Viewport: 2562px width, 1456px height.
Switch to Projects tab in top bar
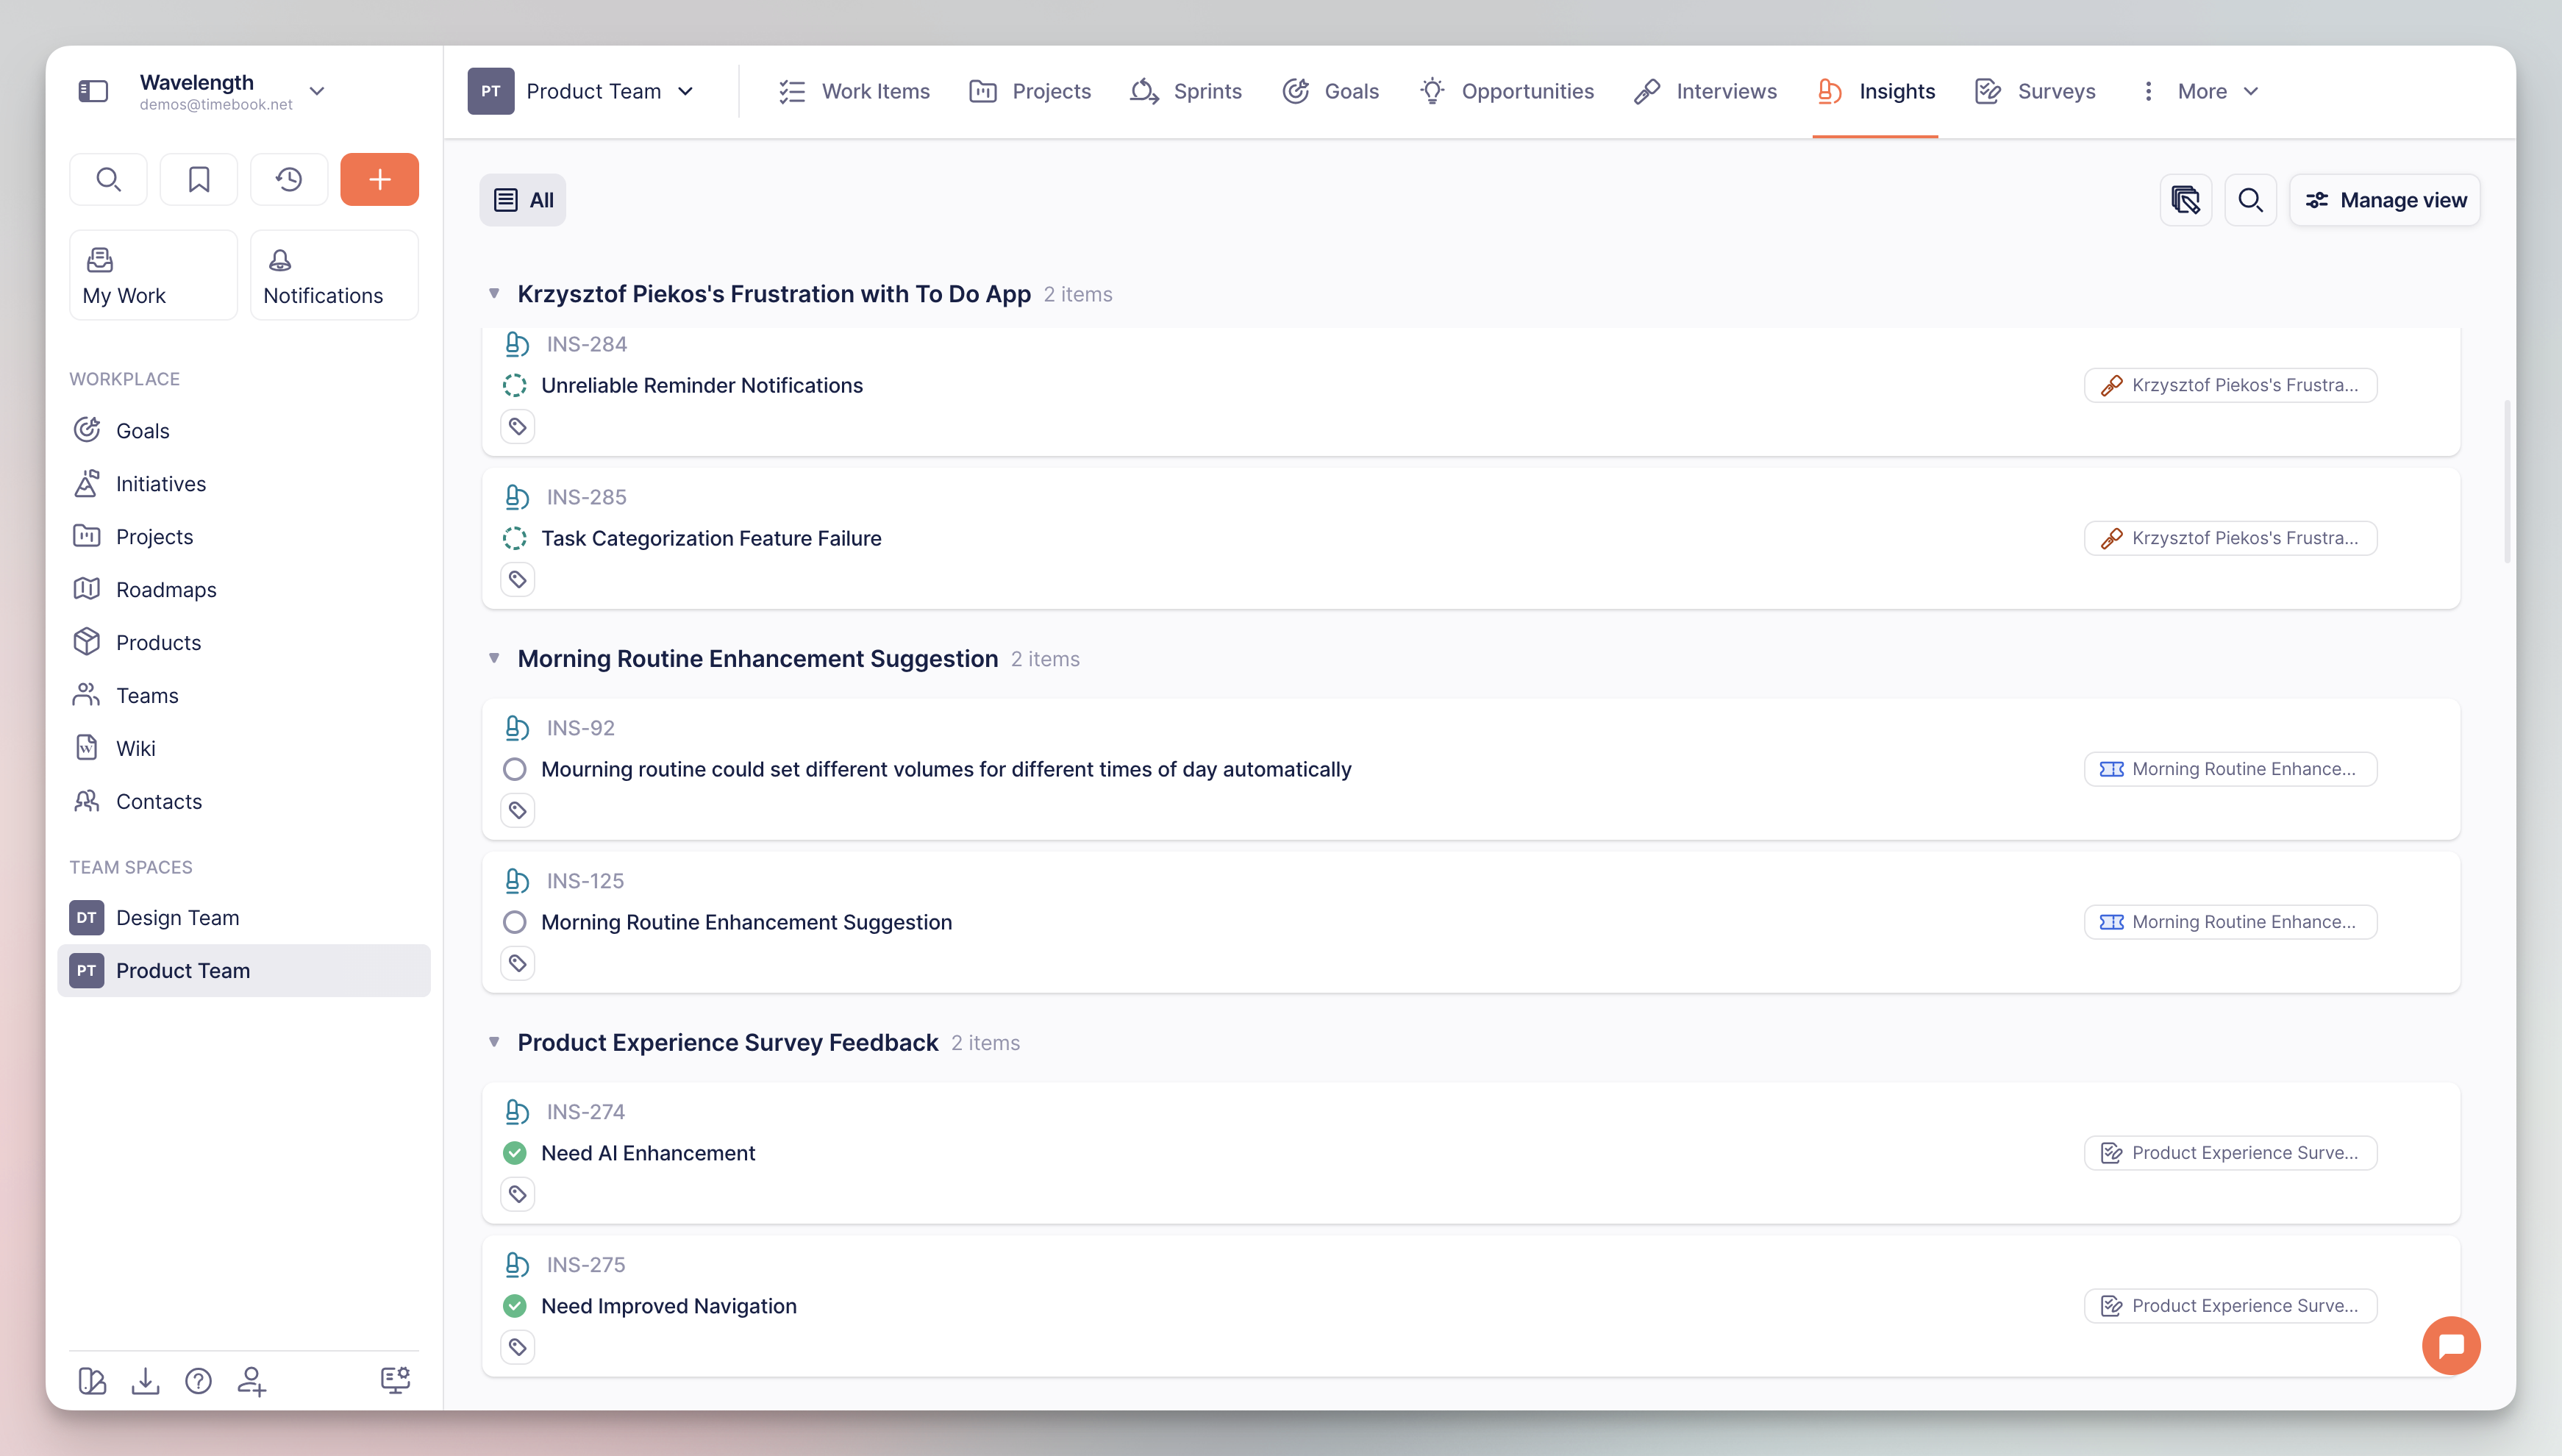click(x=1030, y=91)
